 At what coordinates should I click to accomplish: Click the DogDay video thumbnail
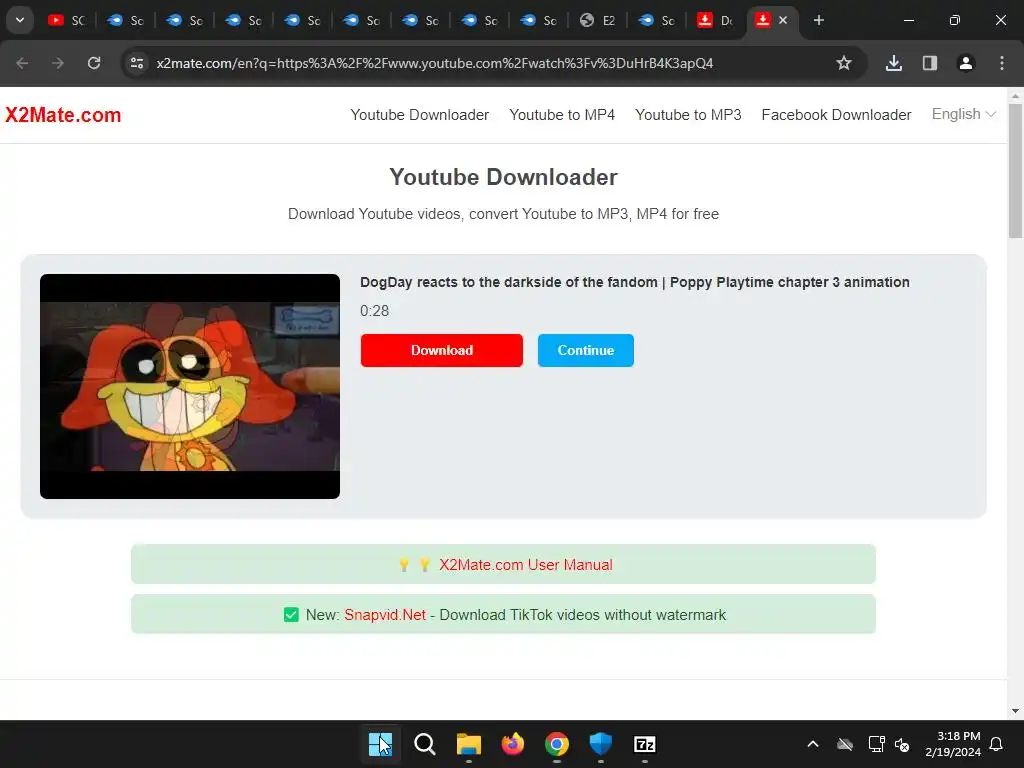tap(189, 387)
